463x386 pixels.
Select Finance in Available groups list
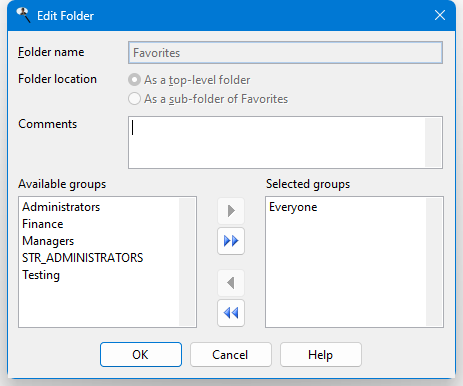click(x=43, y=224)
